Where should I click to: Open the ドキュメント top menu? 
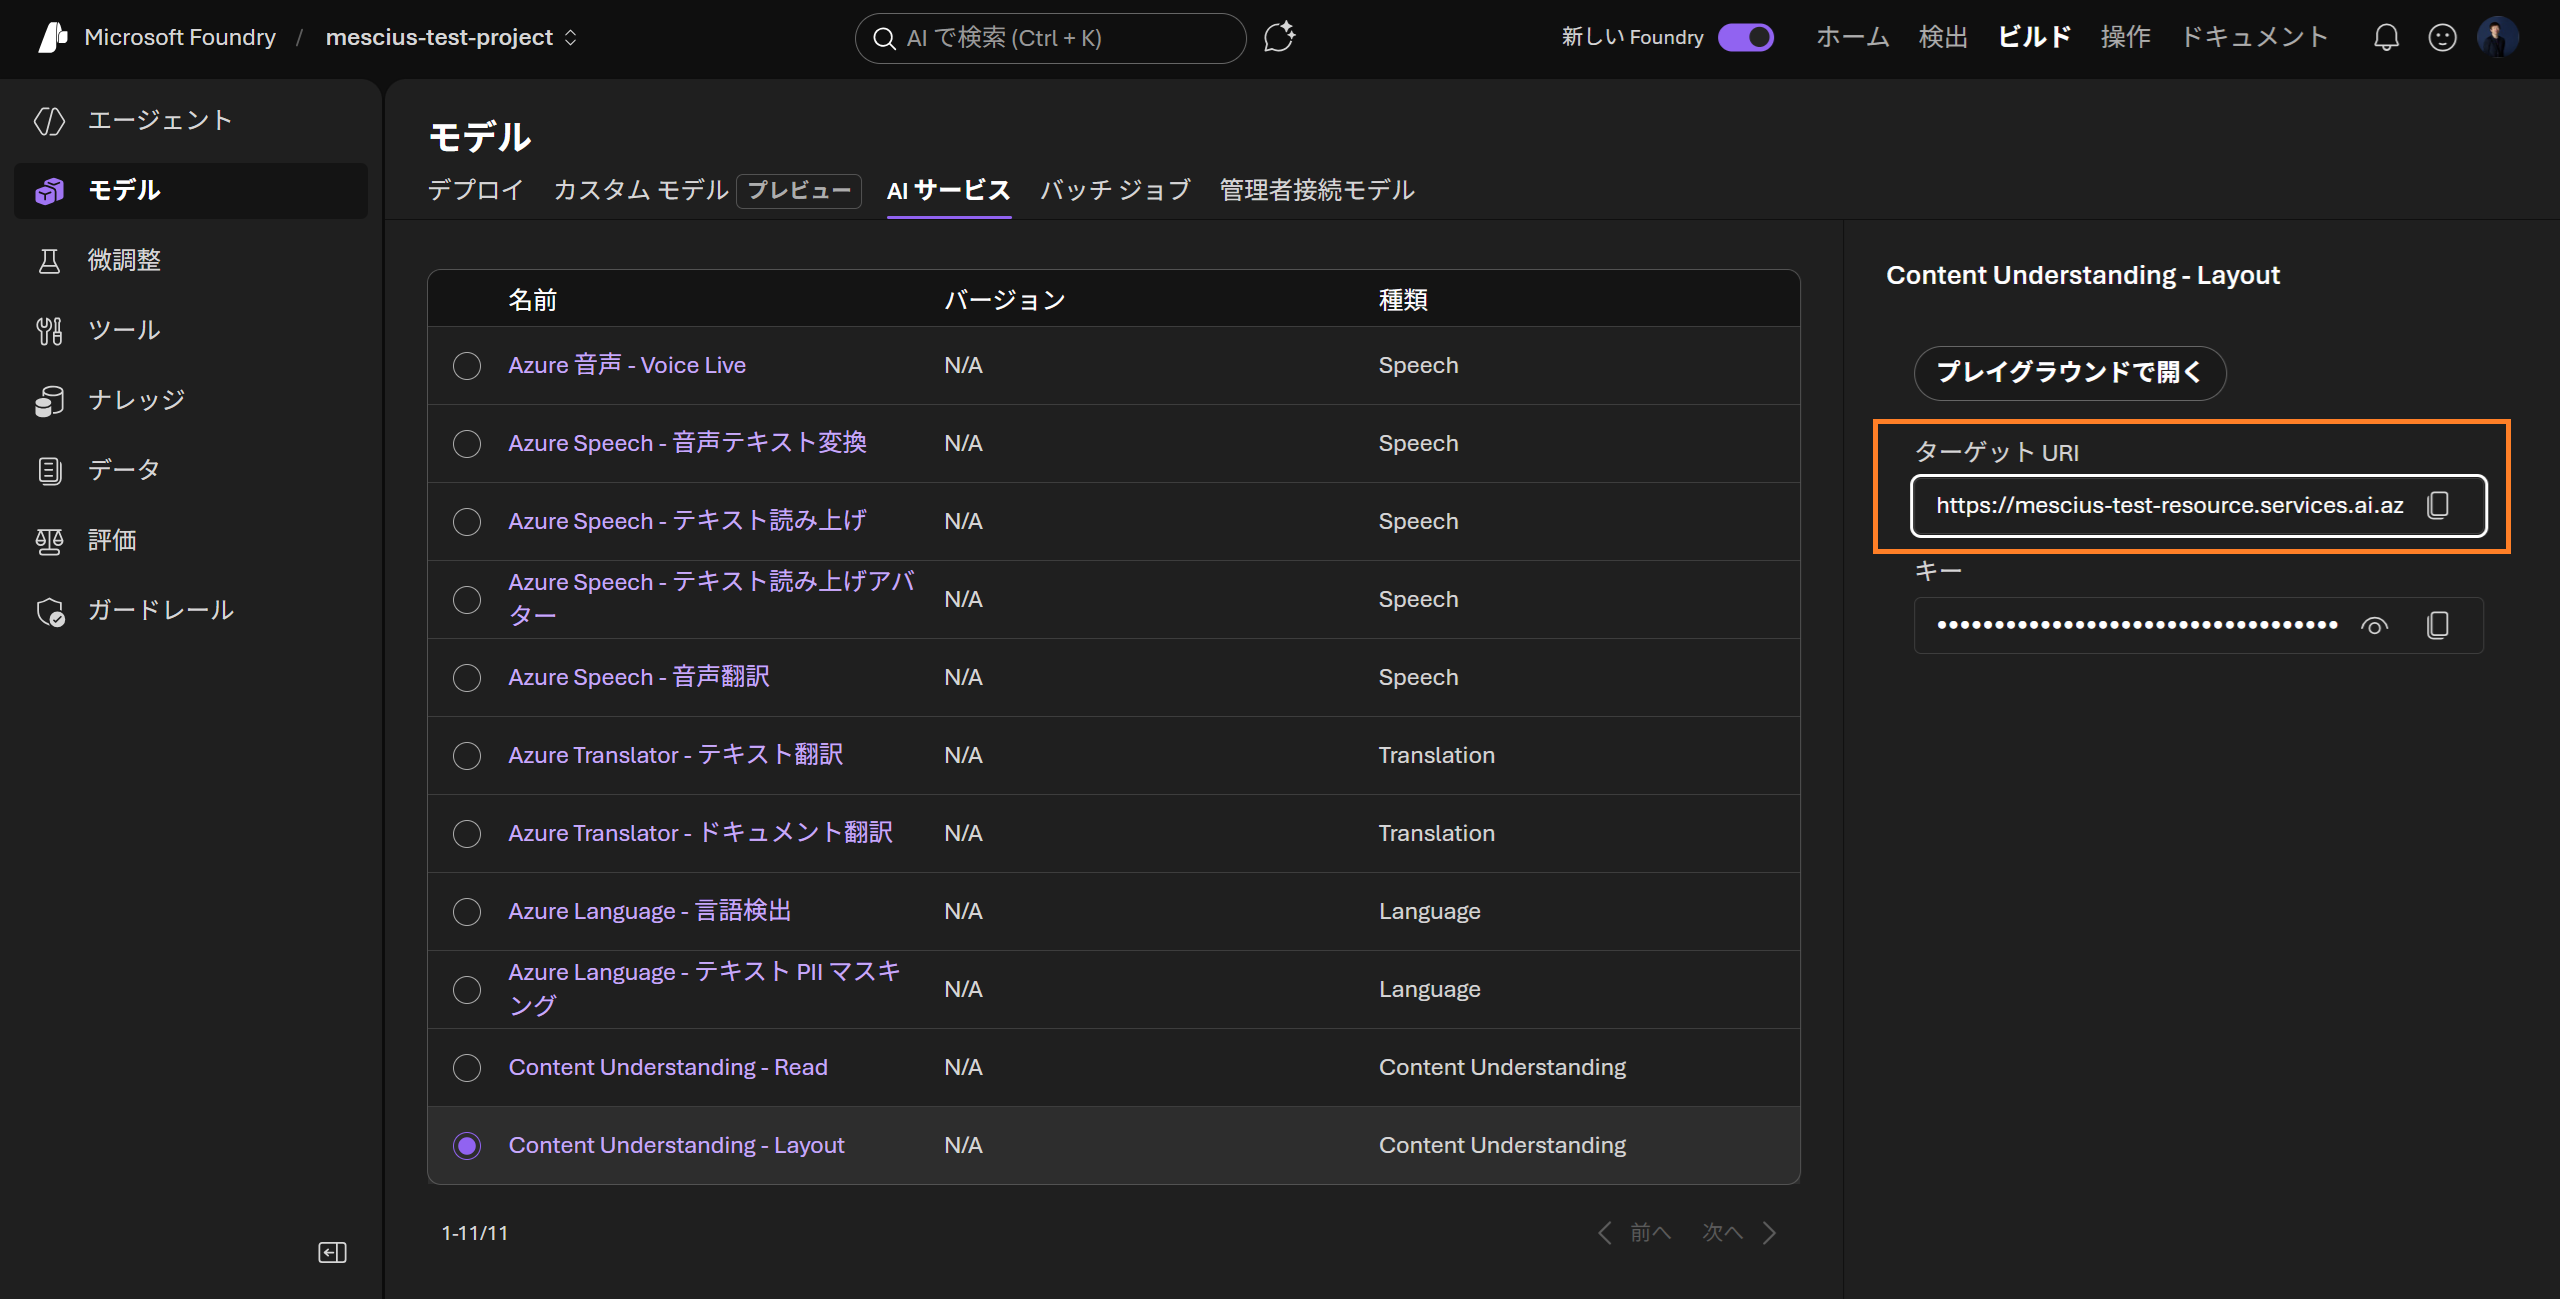coord(2254,37)
